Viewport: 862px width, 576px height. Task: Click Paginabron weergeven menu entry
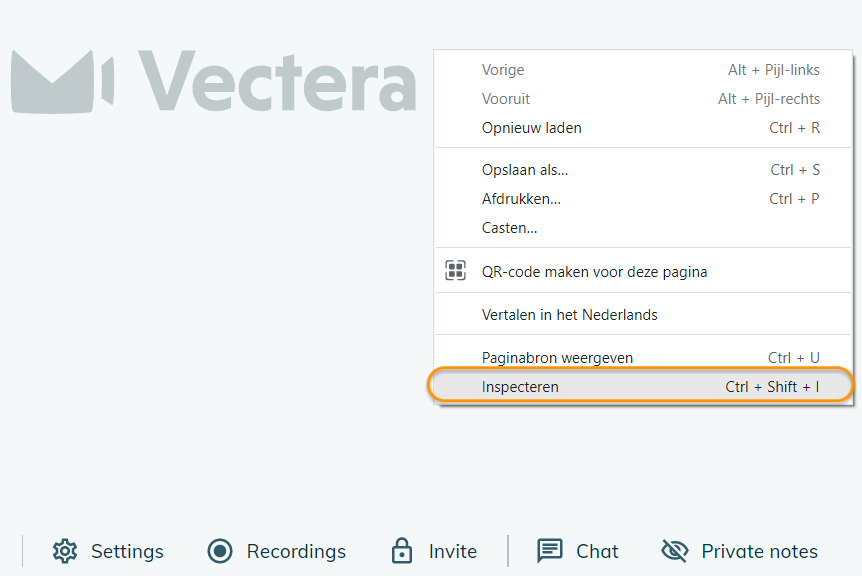[x=557, y=357]
